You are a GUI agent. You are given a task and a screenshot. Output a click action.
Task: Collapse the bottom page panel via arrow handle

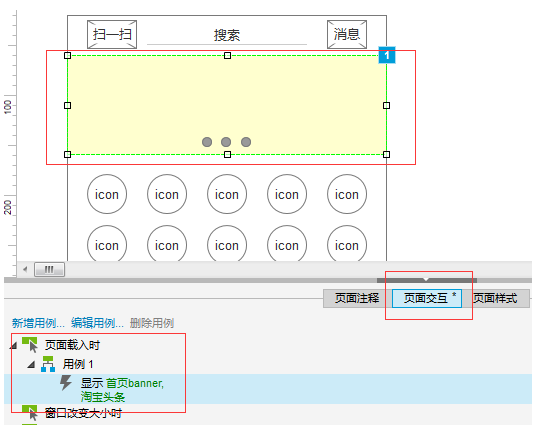coord(426,280)
